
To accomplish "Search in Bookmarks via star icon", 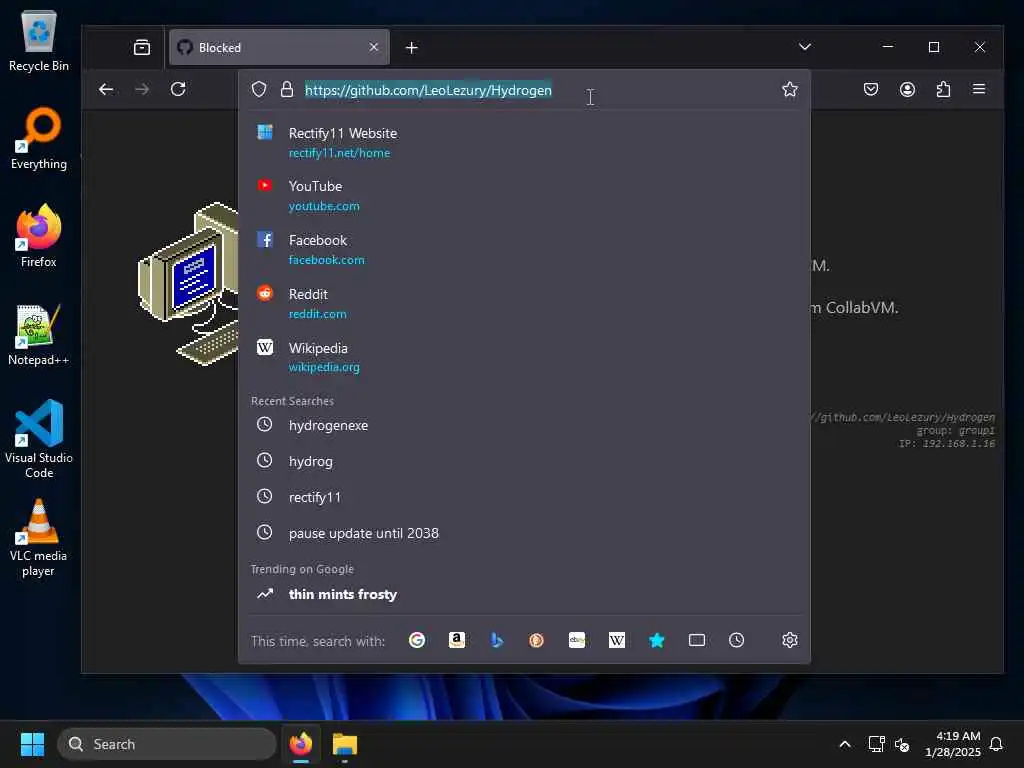I will [656, 640].
